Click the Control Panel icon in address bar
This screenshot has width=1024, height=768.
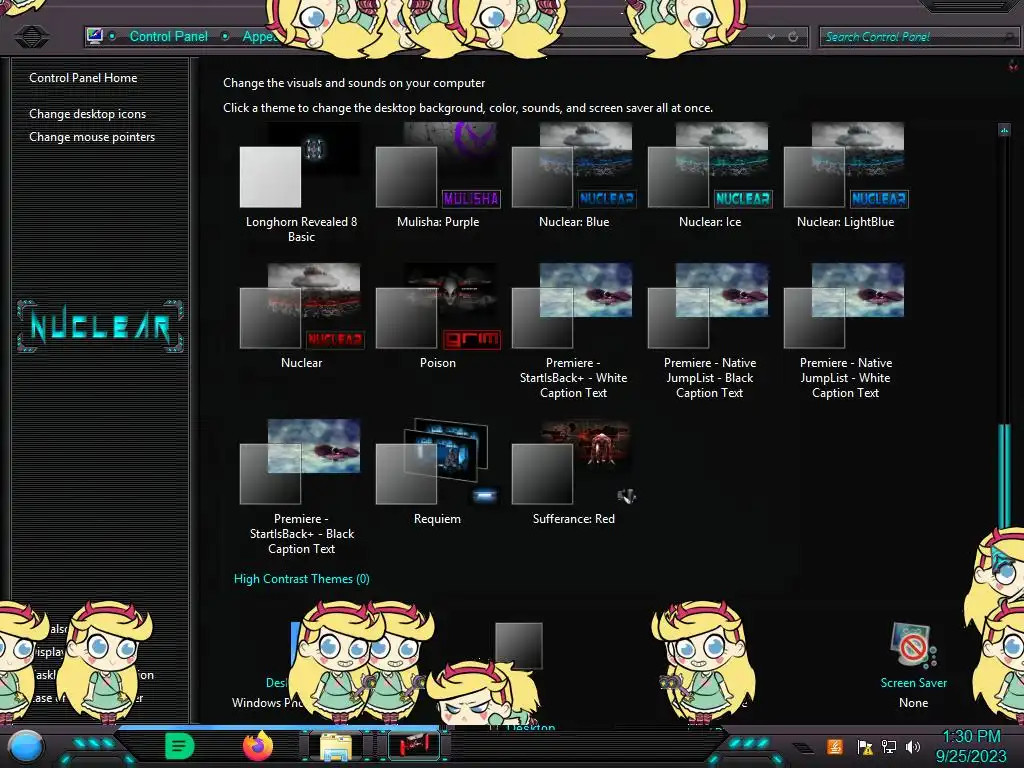pyautogui.click(x=95, y=36)
